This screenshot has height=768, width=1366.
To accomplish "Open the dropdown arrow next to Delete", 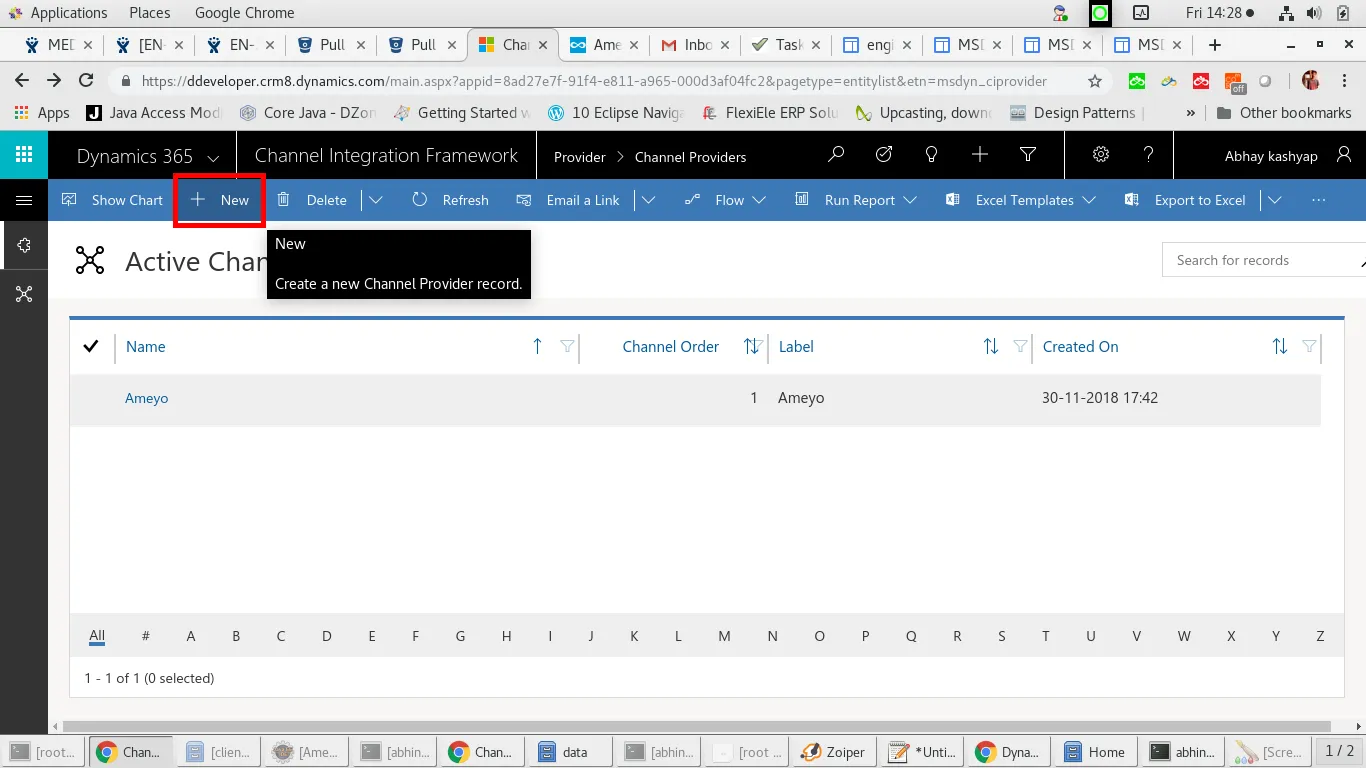I will point(376,200).
